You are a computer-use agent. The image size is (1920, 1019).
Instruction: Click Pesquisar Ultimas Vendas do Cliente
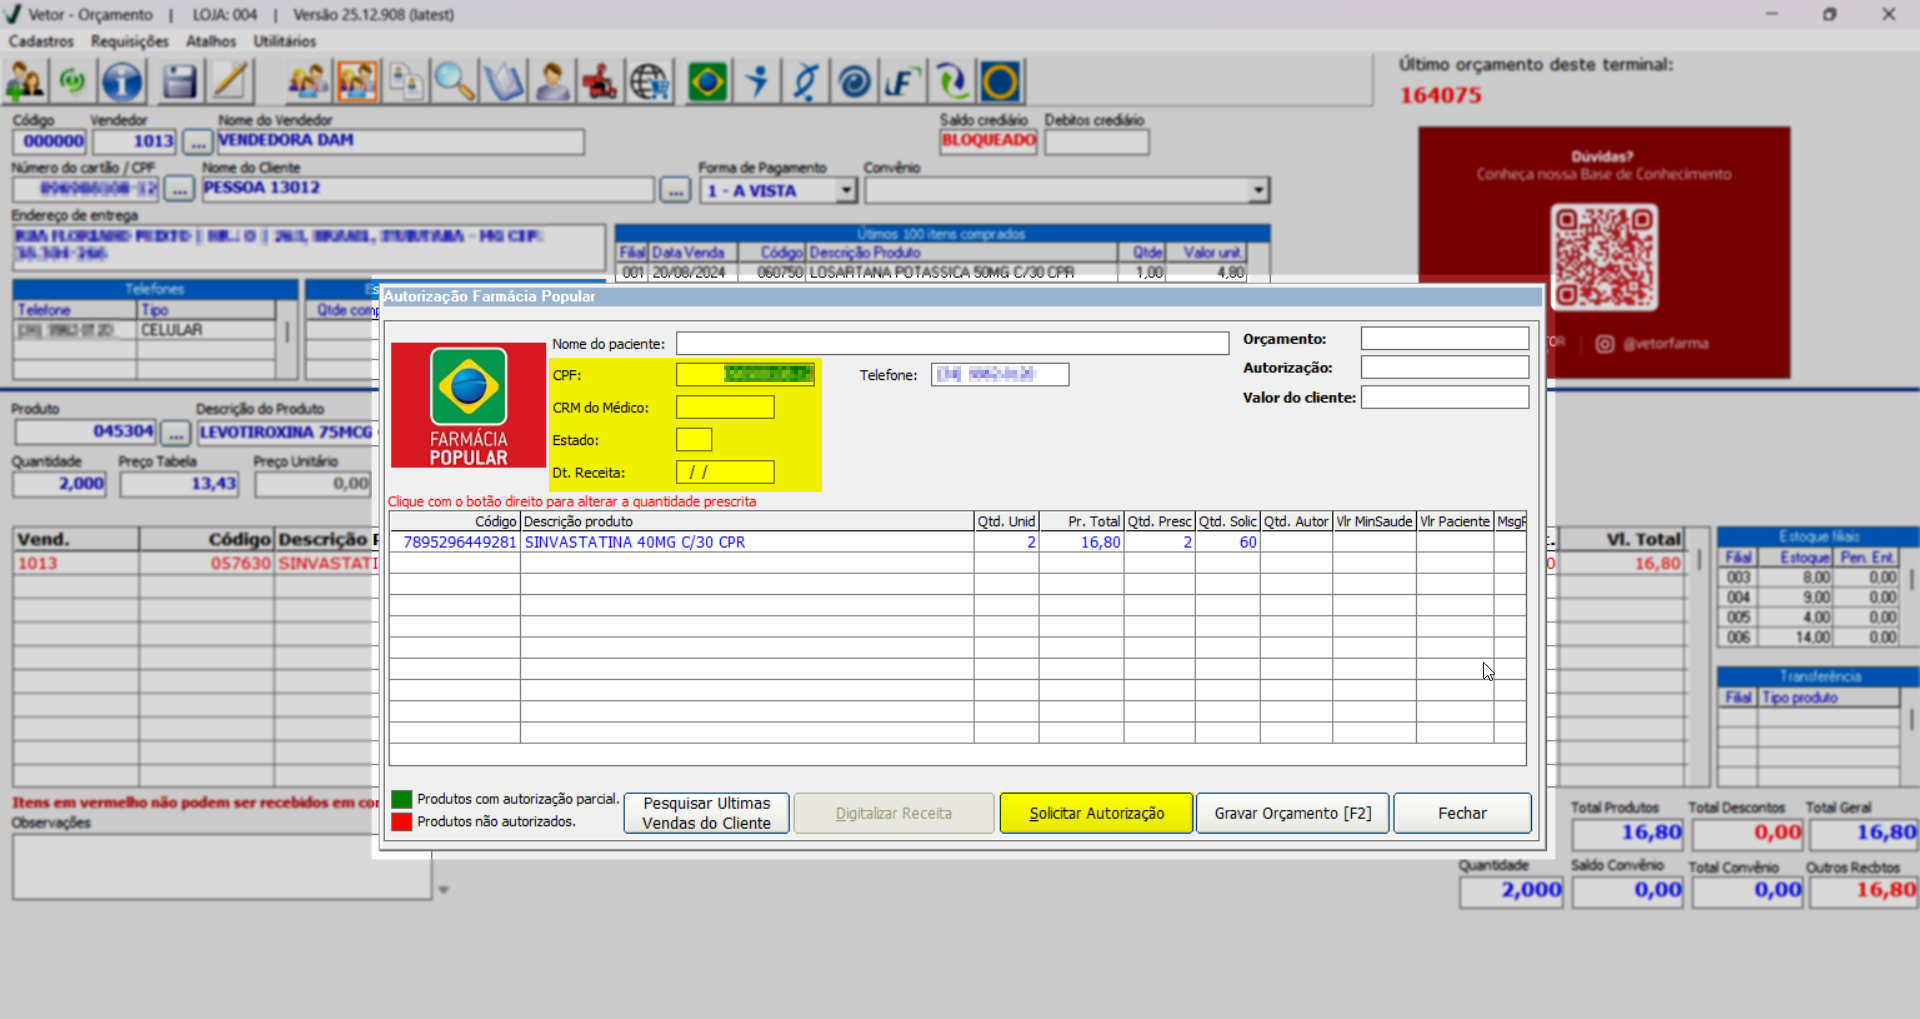(x=706, y=813)
